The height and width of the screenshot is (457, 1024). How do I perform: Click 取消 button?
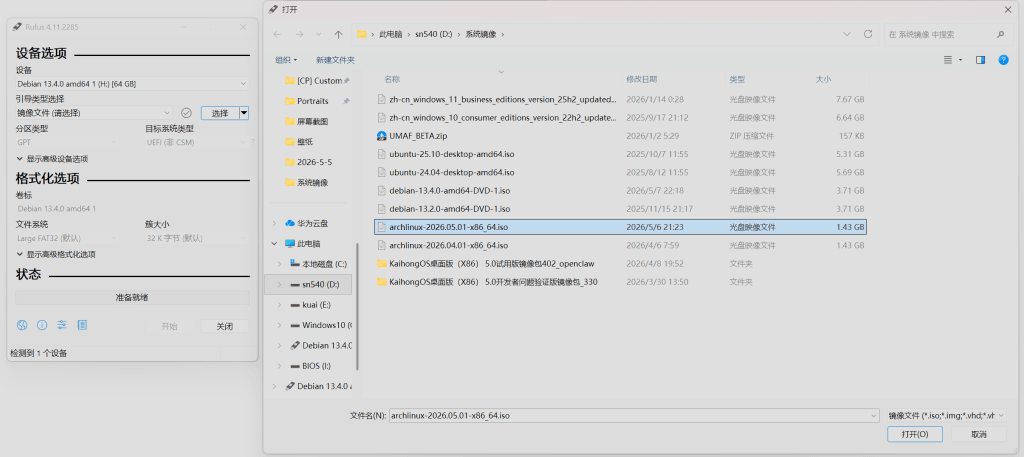click(x=978, y=434)
